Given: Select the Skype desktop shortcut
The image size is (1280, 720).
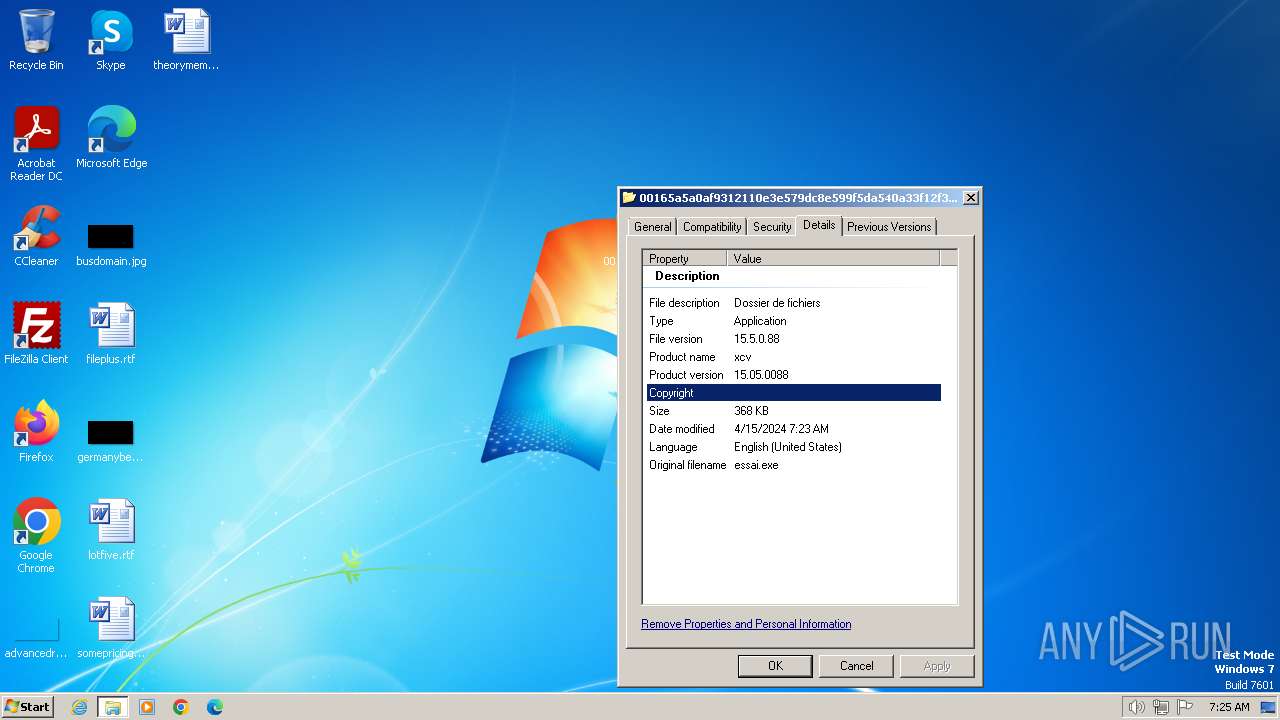Looking at the screenshot, I should point(111,40).
